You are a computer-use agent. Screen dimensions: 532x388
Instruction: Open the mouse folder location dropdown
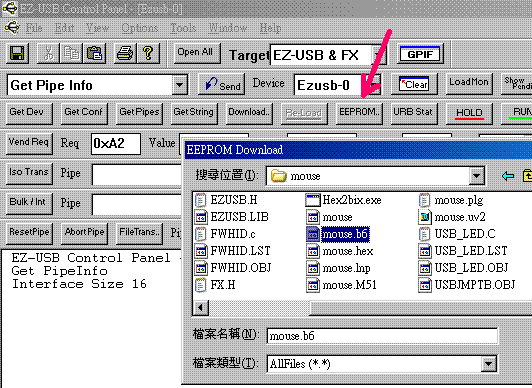(476, 176)
